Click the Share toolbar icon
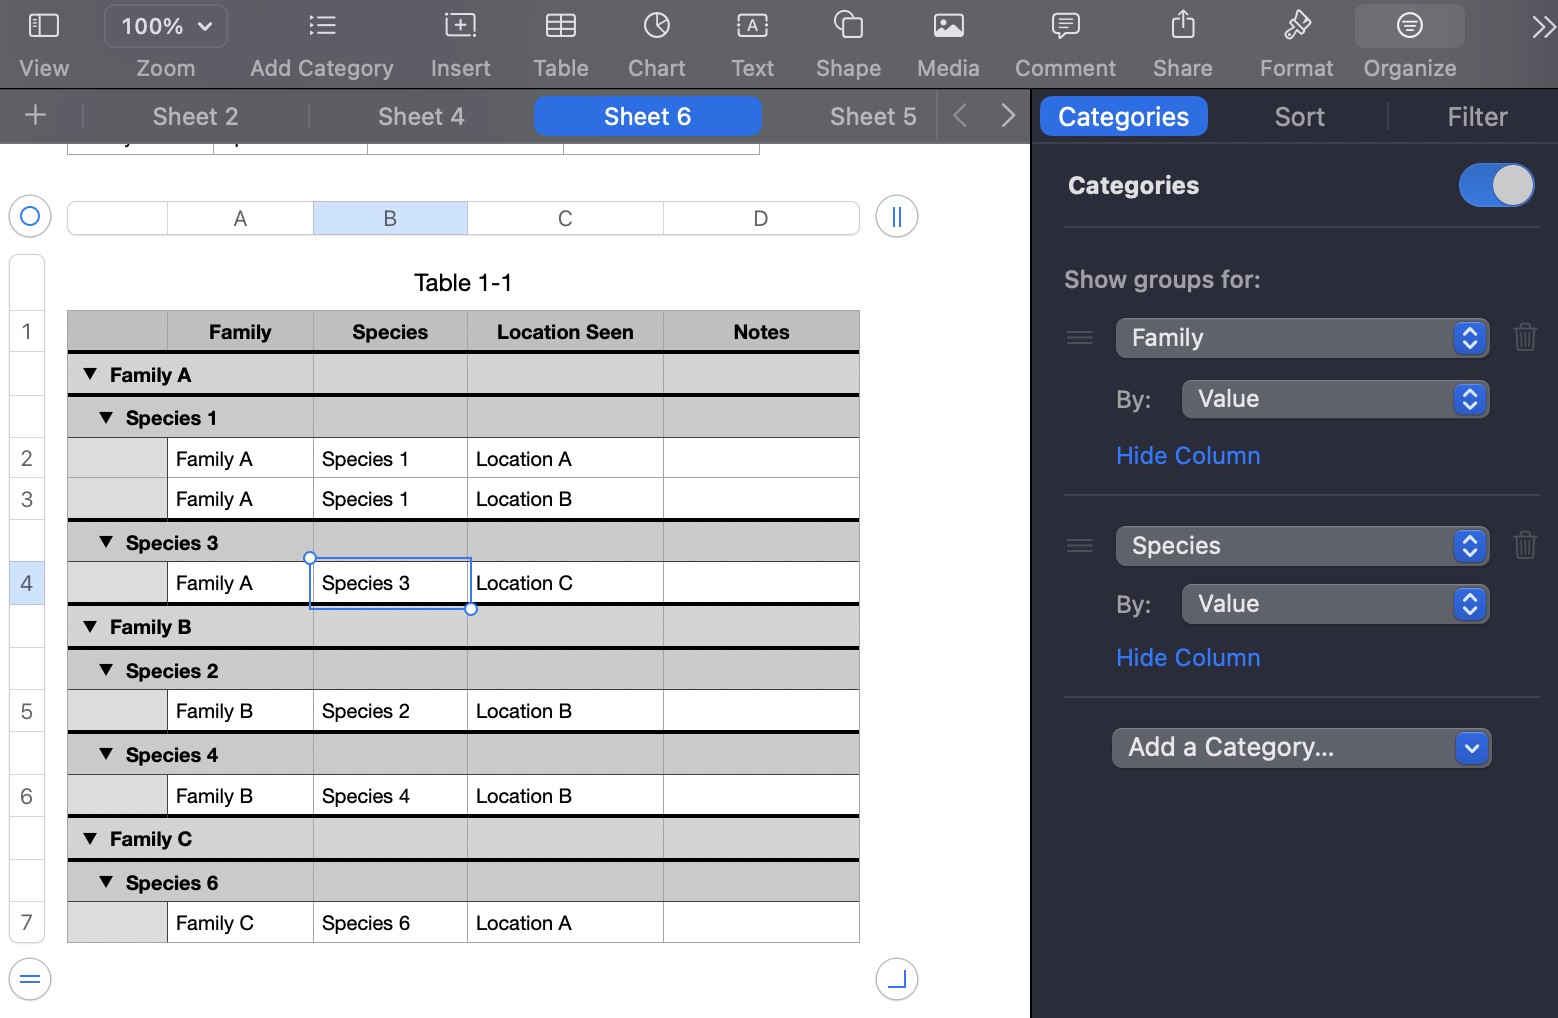The width and height of the screenshot is (1558, 1018). (x=1182, y=43)
